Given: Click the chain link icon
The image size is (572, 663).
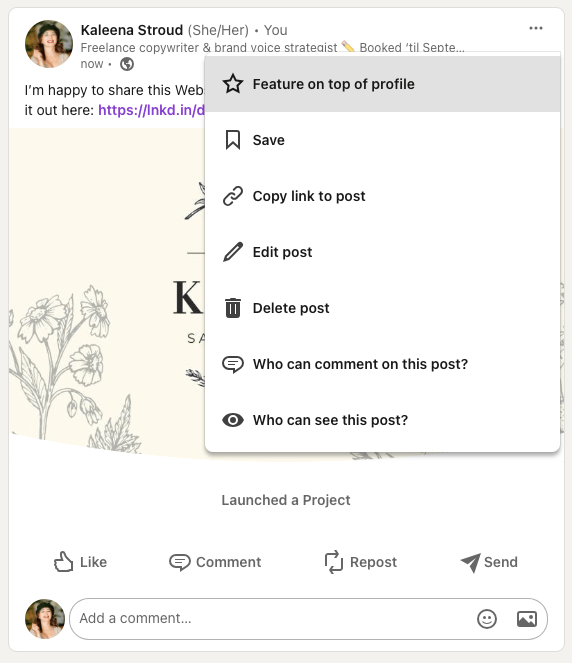Looking at the screenshot, I should click(233, 196).
